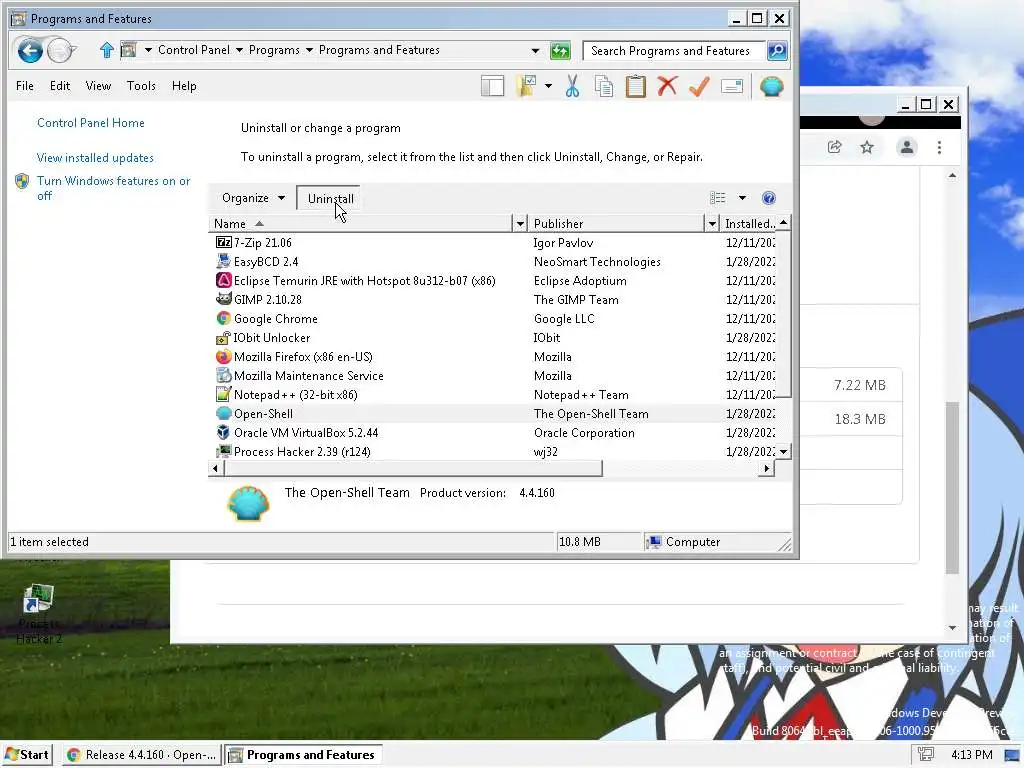Click the Paste clipboard toolbar icon
The width and height of the screenshot is (1024, 768).
click(635, 86)
